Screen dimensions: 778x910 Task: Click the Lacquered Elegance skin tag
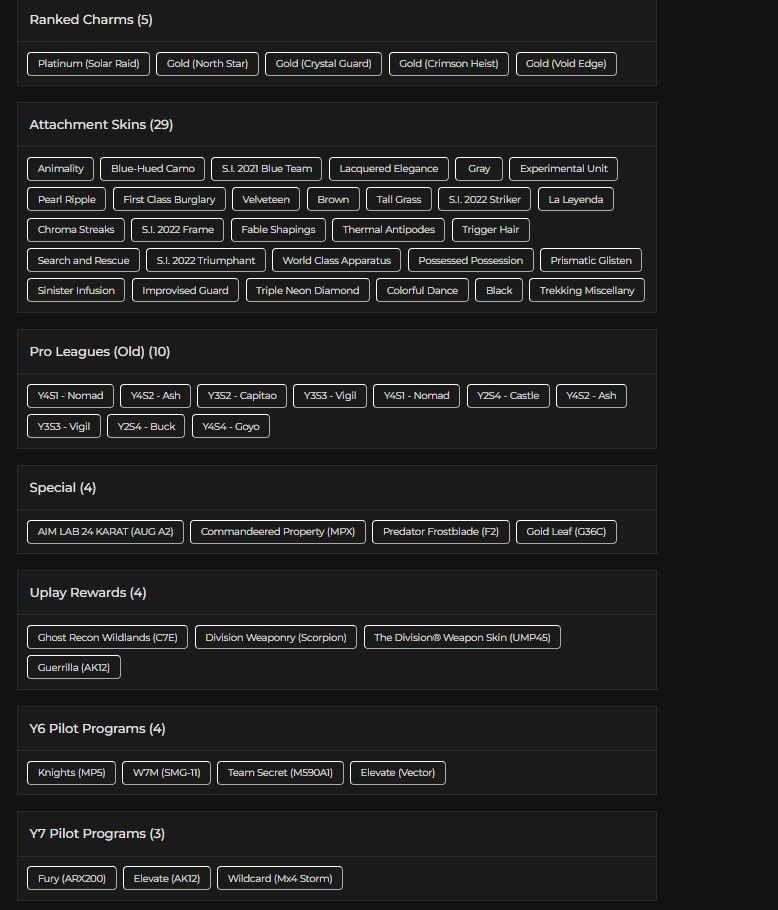(x=389, y=169)
